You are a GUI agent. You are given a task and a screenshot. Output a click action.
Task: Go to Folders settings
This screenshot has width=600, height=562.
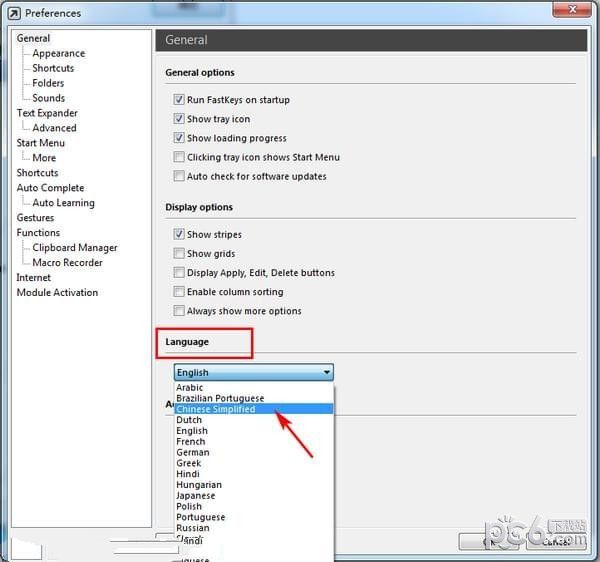(48, 83)
